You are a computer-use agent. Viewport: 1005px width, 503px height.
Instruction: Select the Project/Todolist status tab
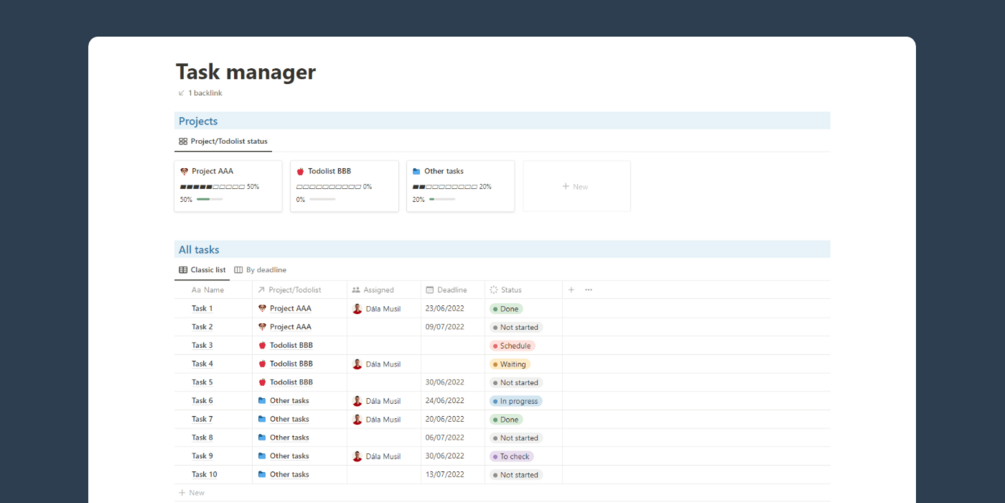coord(223,142)
